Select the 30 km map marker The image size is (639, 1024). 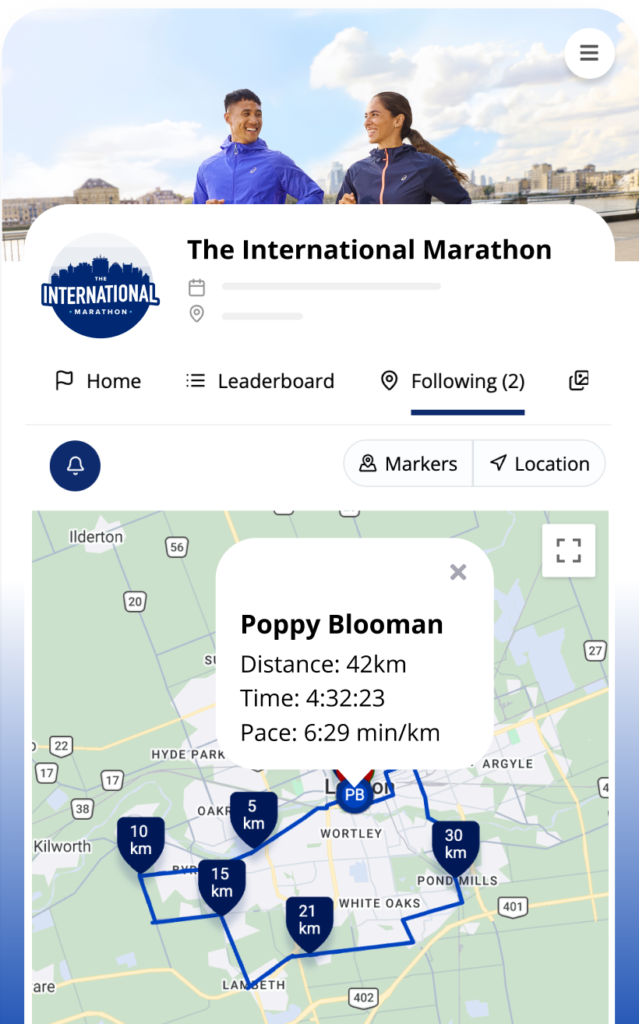tap(455, 845)
